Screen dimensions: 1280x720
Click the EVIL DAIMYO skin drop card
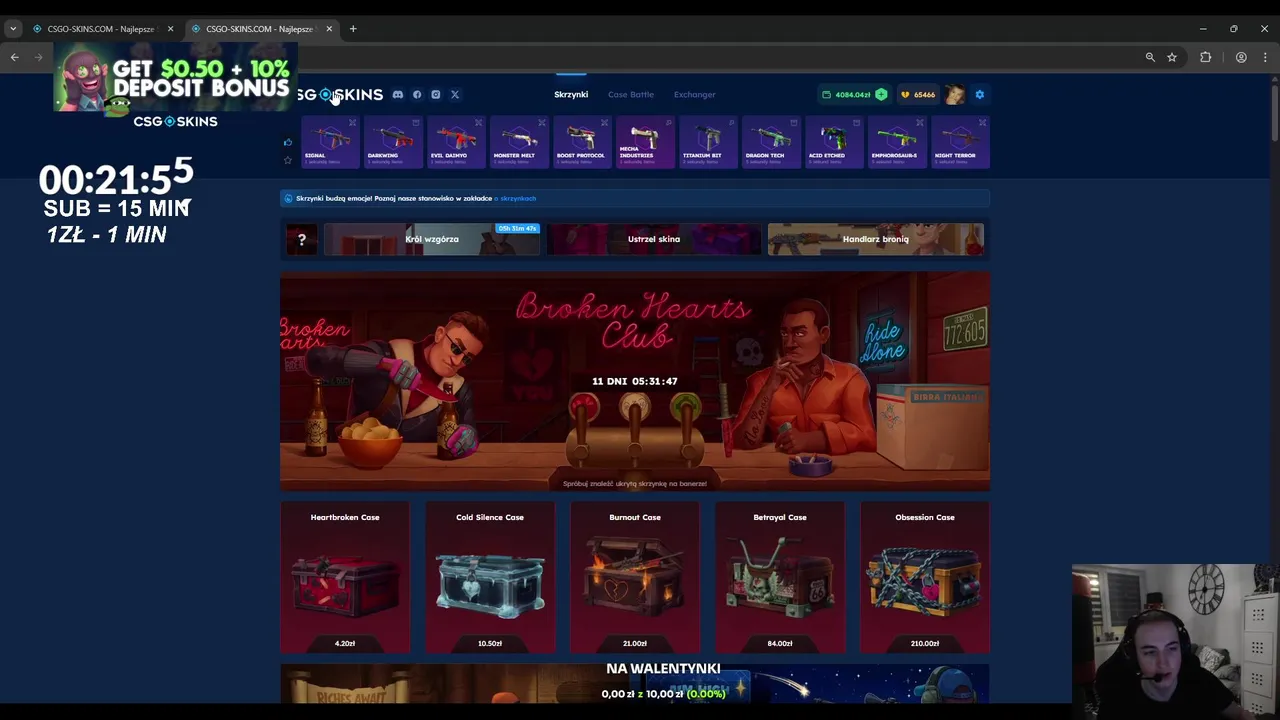click(x=456, y=142)
